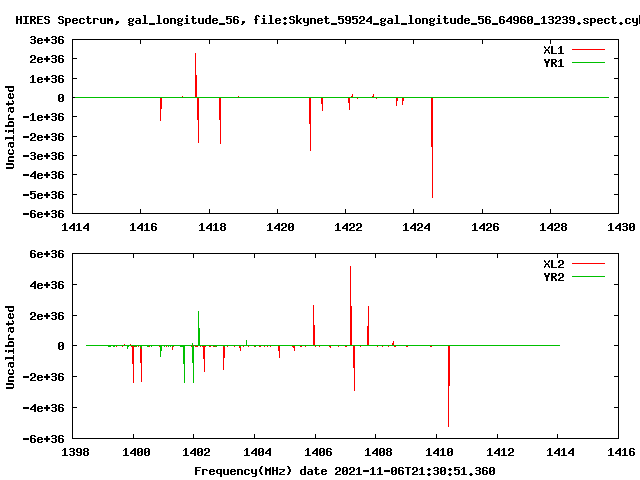Screen dimensions: 640x480
Task: Click the top plot -5e+36 axis label
Action: [x=43, y=195]
